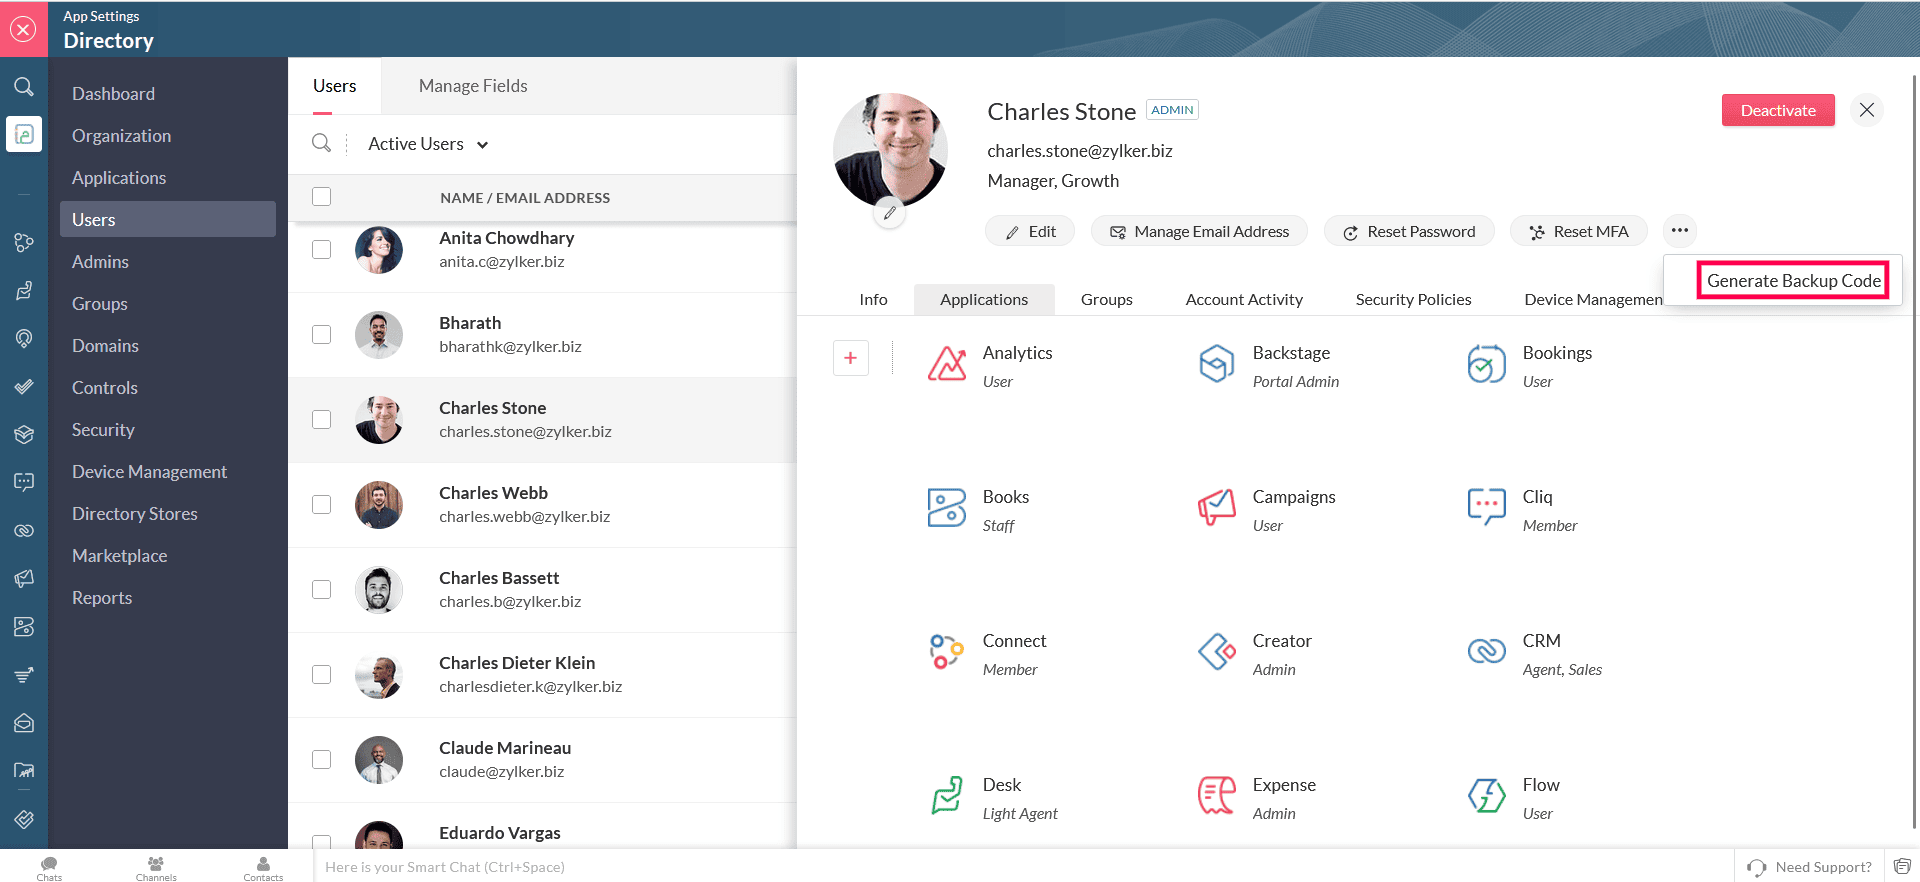
Task: Open Device Management in the sidebar
Action: tap(149, 472)
